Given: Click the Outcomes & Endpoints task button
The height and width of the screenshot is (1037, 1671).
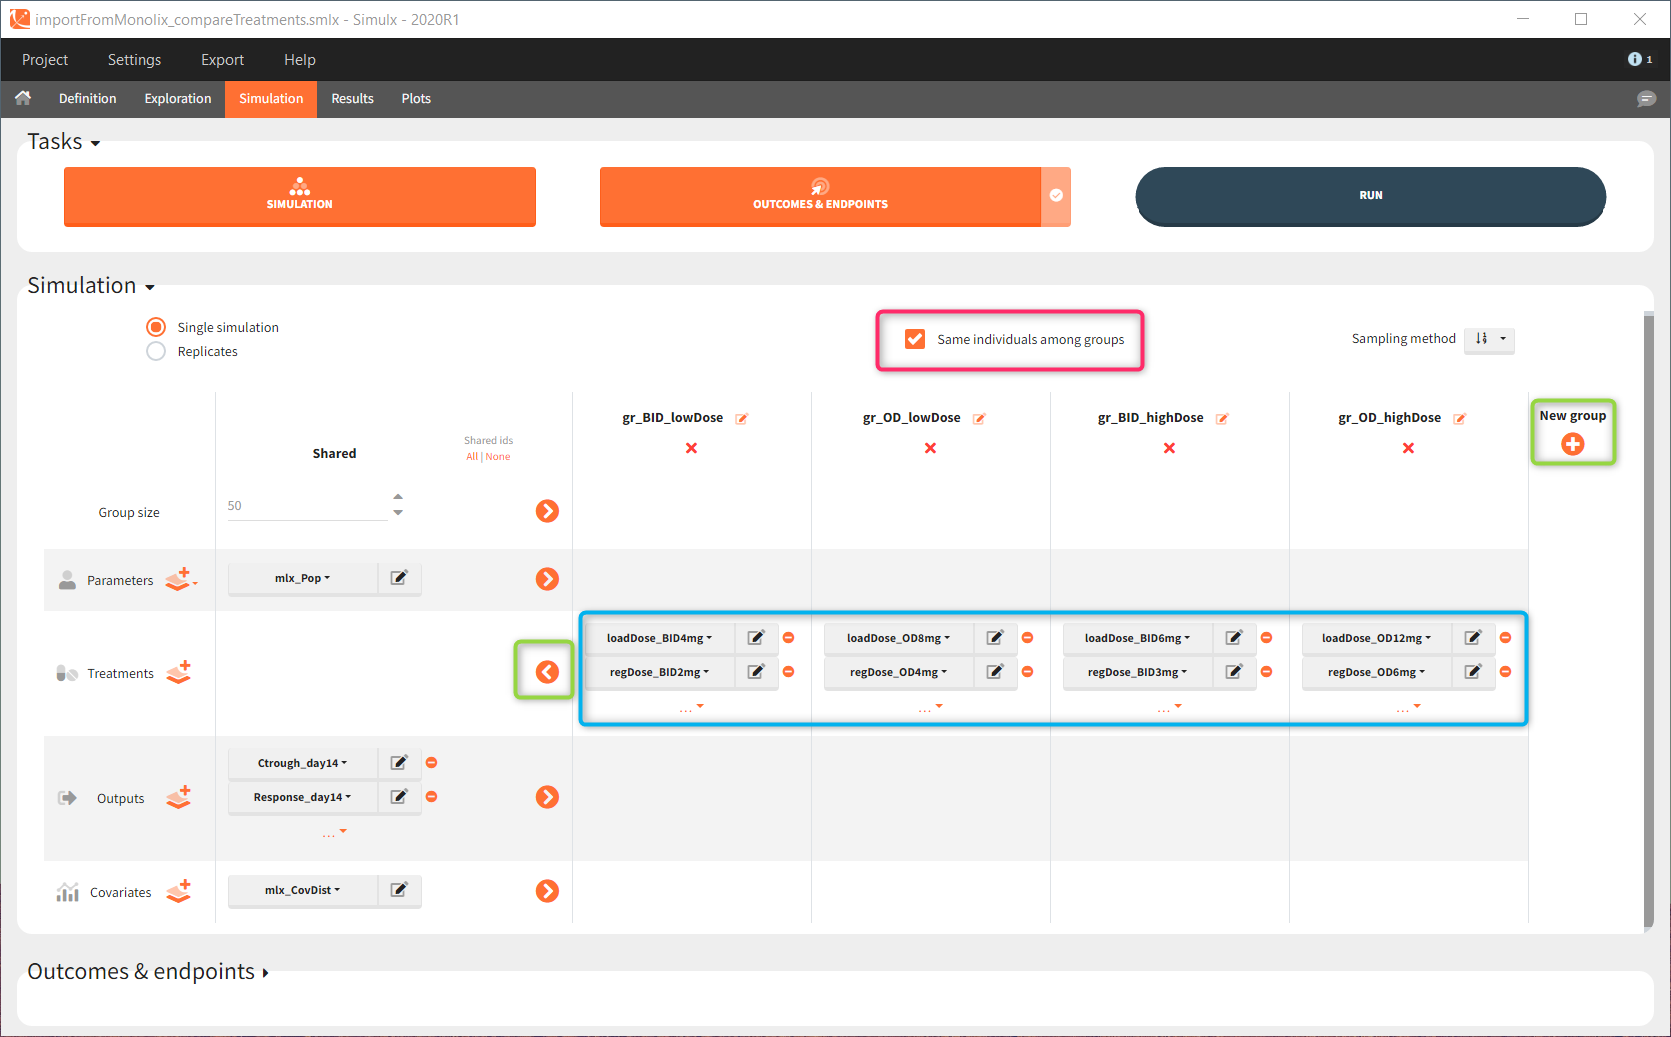Looking at the screenshot, I should tap(820, 196).
